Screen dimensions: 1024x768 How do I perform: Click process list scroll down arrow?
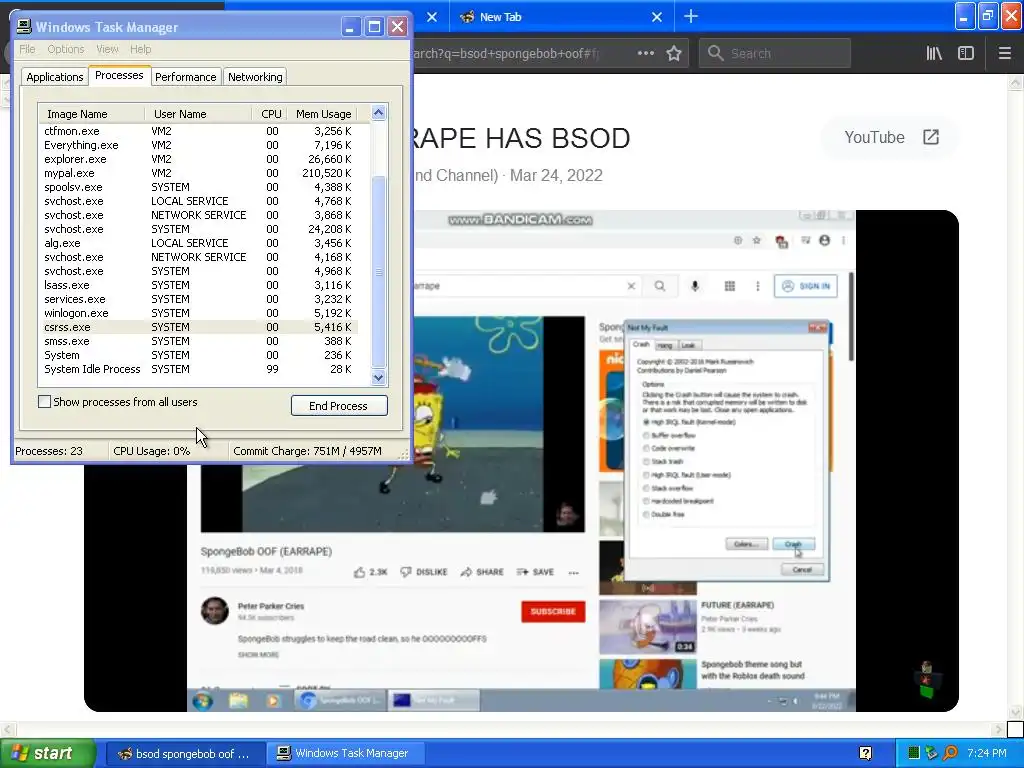click(379, 377)
